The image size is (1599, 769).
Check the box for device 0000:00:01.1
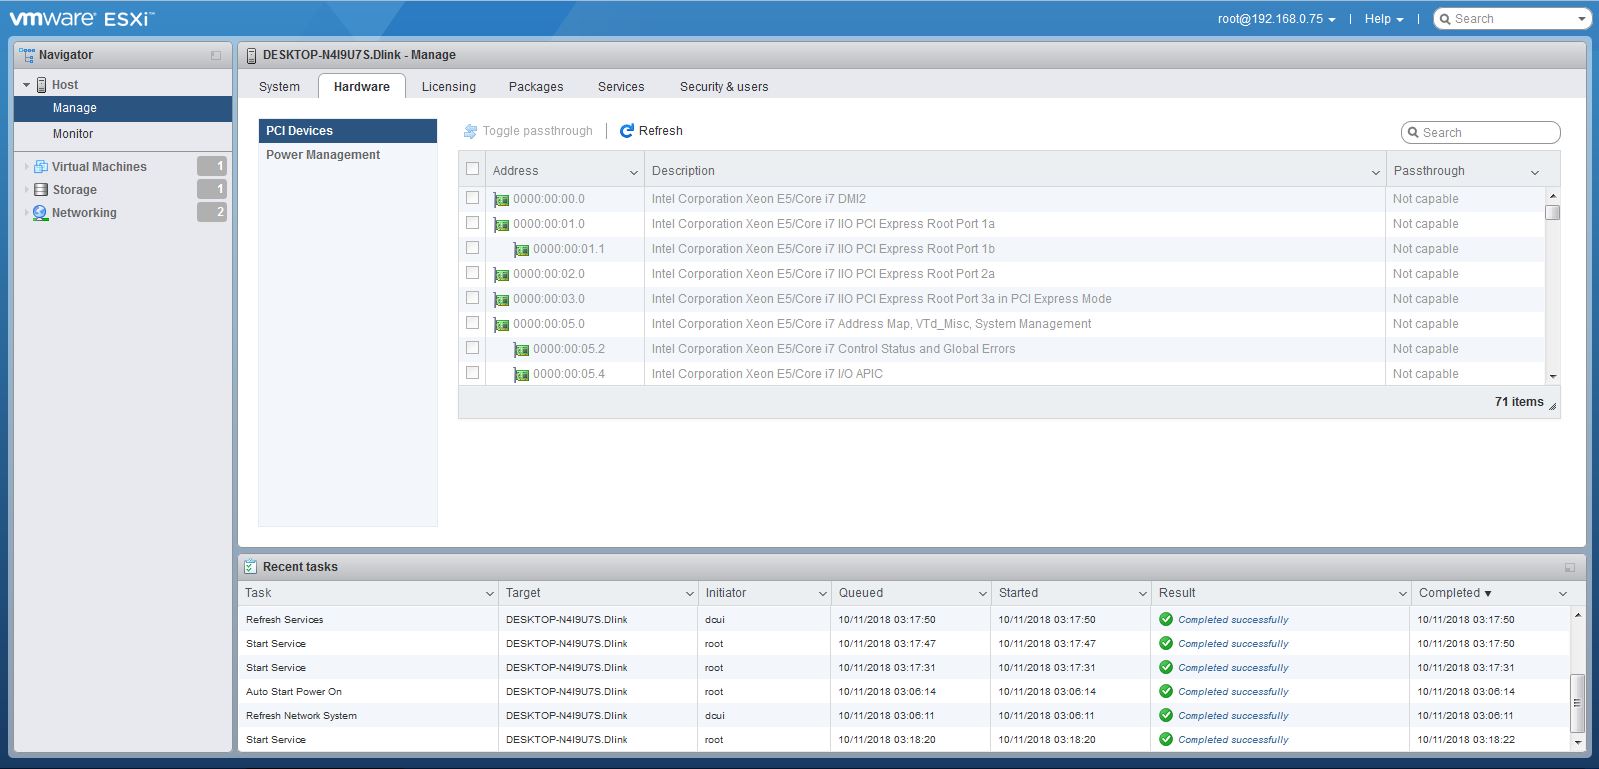[x=473, y=248]
